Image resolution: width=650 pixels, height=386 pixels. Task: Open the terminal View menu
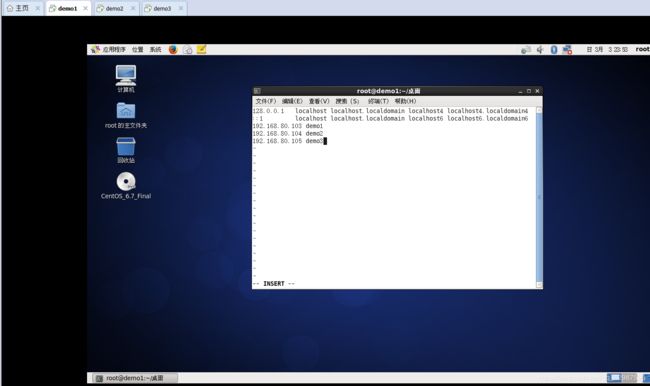point(319,101)
